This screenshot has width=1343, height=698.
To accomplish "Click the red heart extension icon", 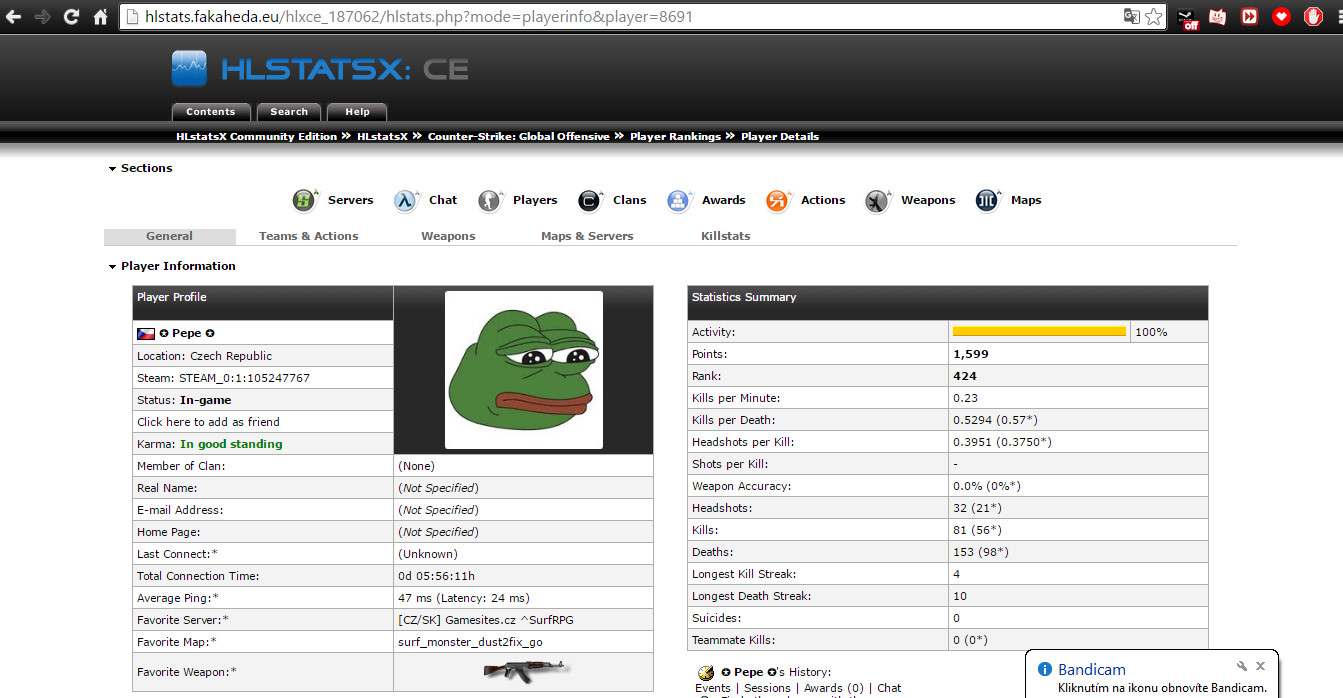I will pyautogui.click(x=1281, y=16).
